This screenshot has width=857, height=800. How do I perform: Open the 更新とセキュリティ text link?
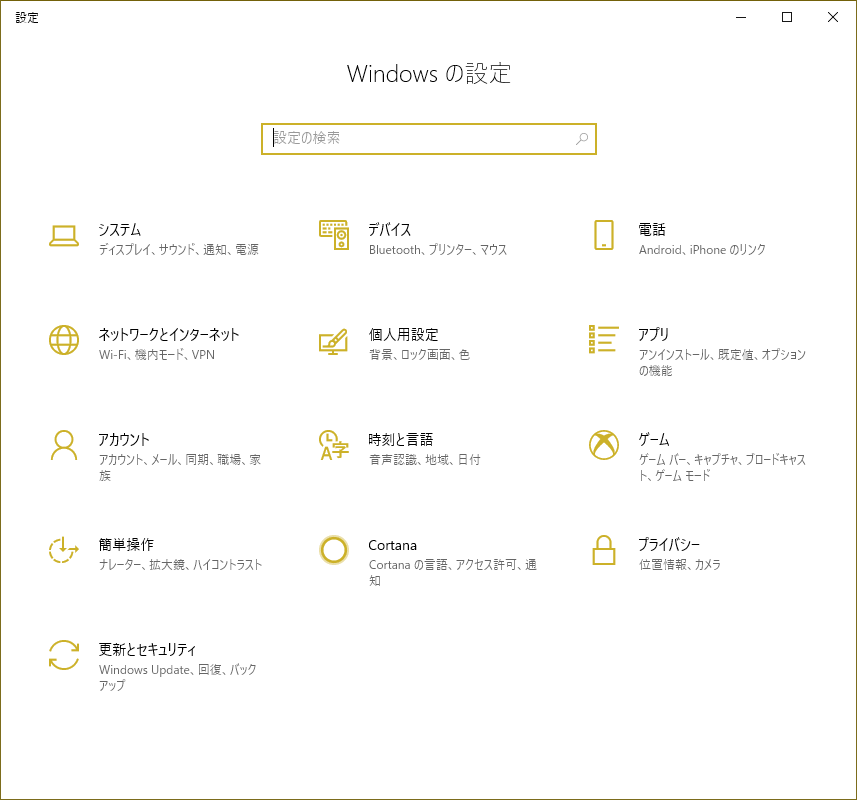click(147, 650)
